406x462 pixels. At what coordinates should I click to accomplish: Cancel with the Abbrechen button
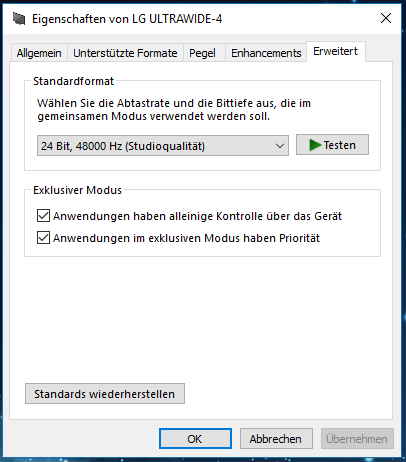[276, 439]
